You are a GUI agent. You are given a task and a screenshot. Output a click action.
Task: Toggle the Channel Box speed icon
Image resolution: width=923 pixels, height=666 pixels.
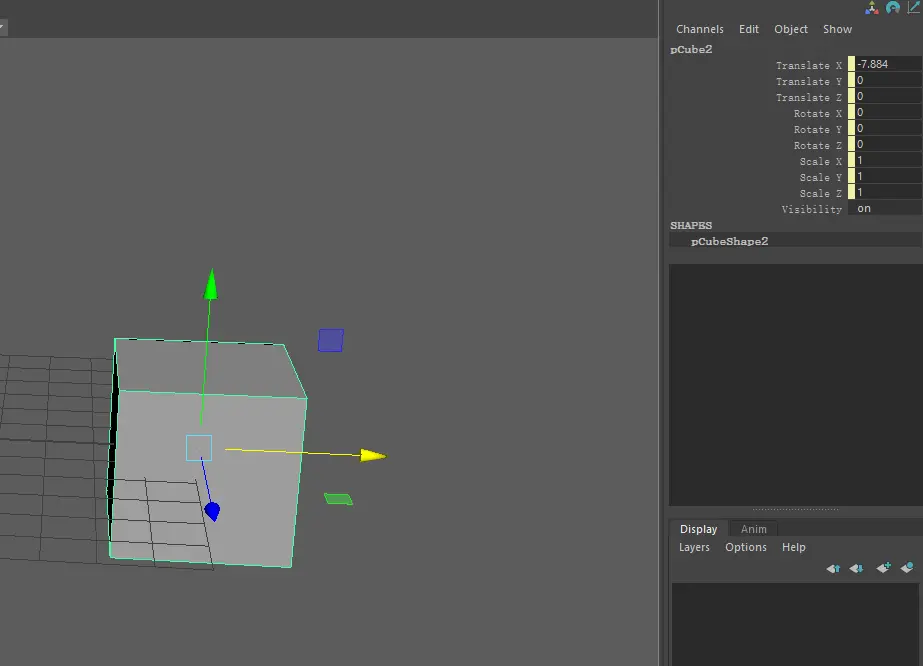point(893,8)
